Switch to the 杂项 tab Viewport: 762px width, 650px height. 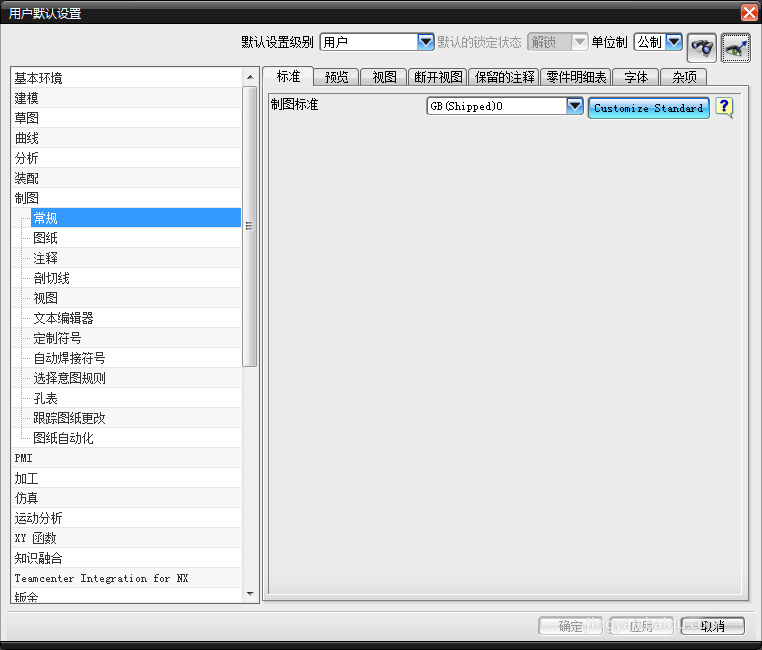point(684,77)
